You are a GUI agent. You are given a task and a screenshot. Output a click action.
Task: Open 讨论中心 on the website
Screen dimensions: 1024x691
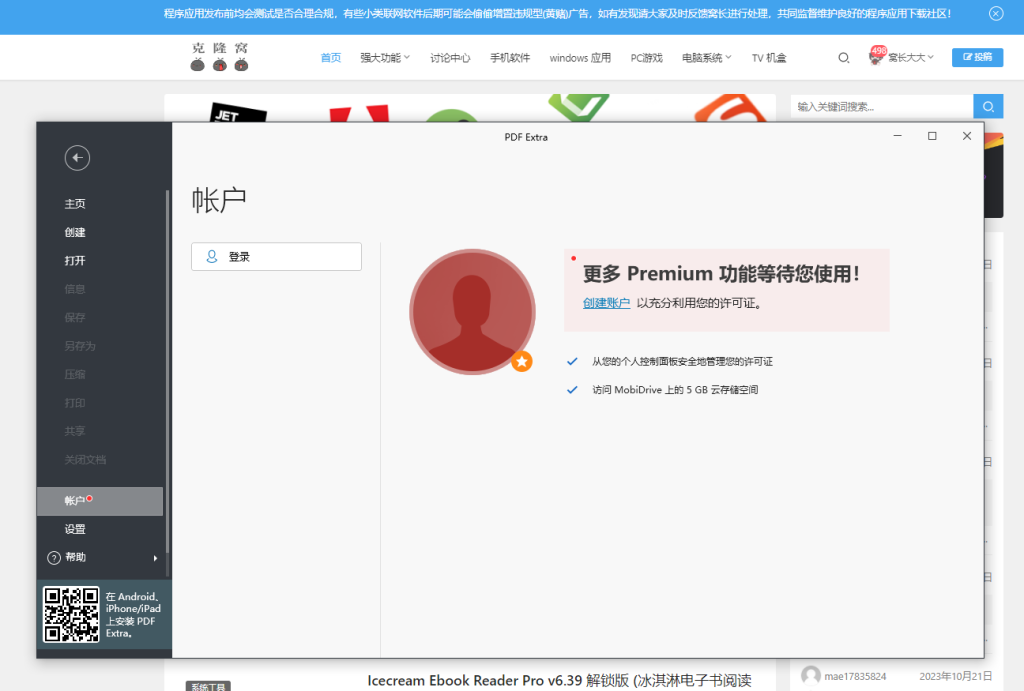click(450, 58)
